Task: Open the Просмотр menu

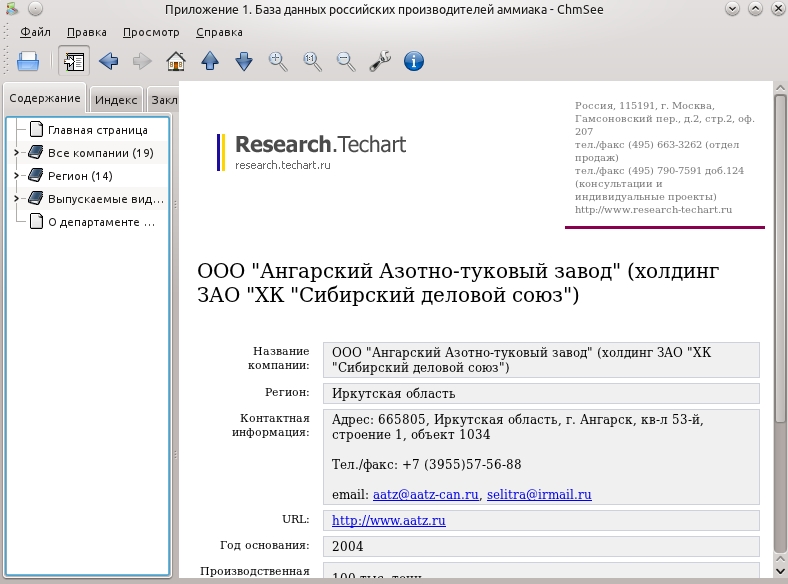Action: [151, 32]
